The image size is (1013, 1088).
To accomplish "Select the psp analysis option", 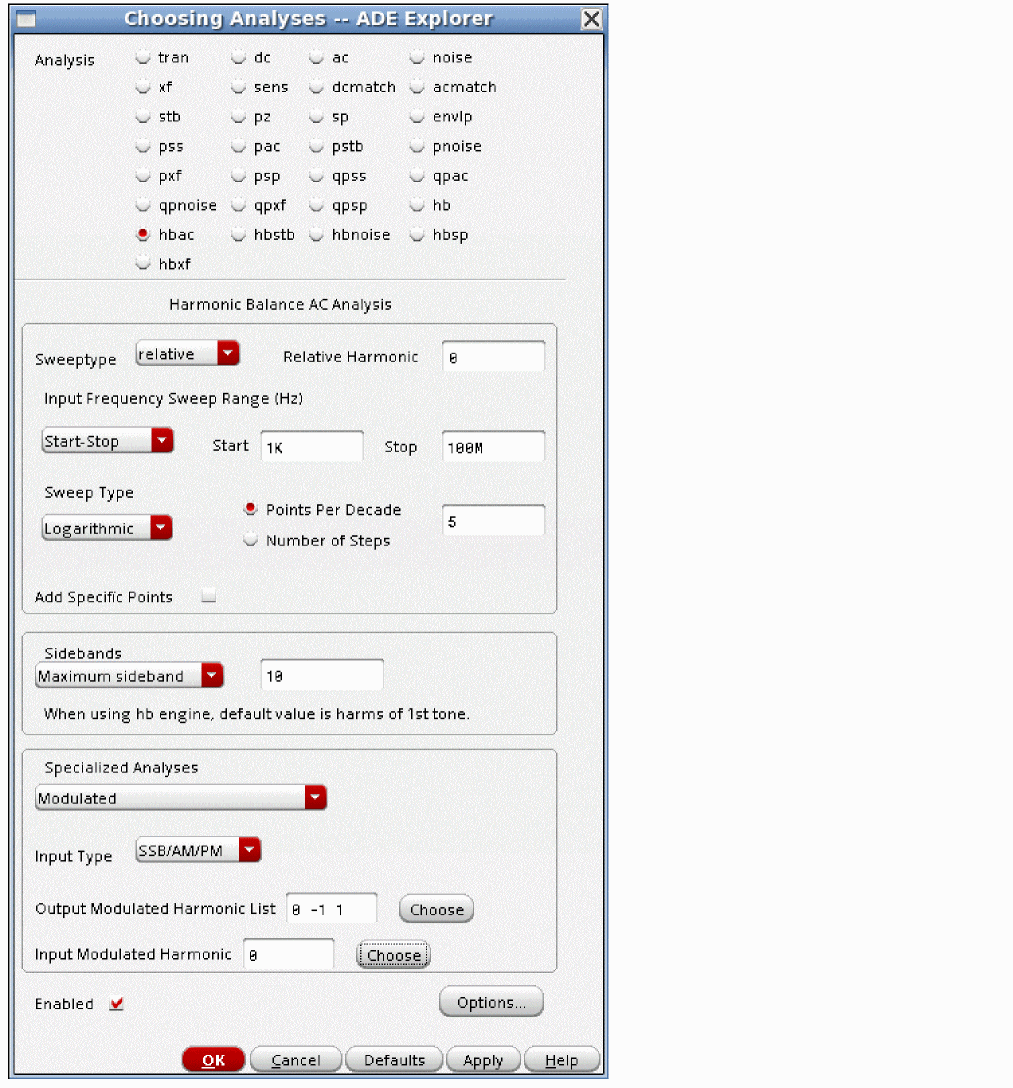I will (x=239, y=176).
